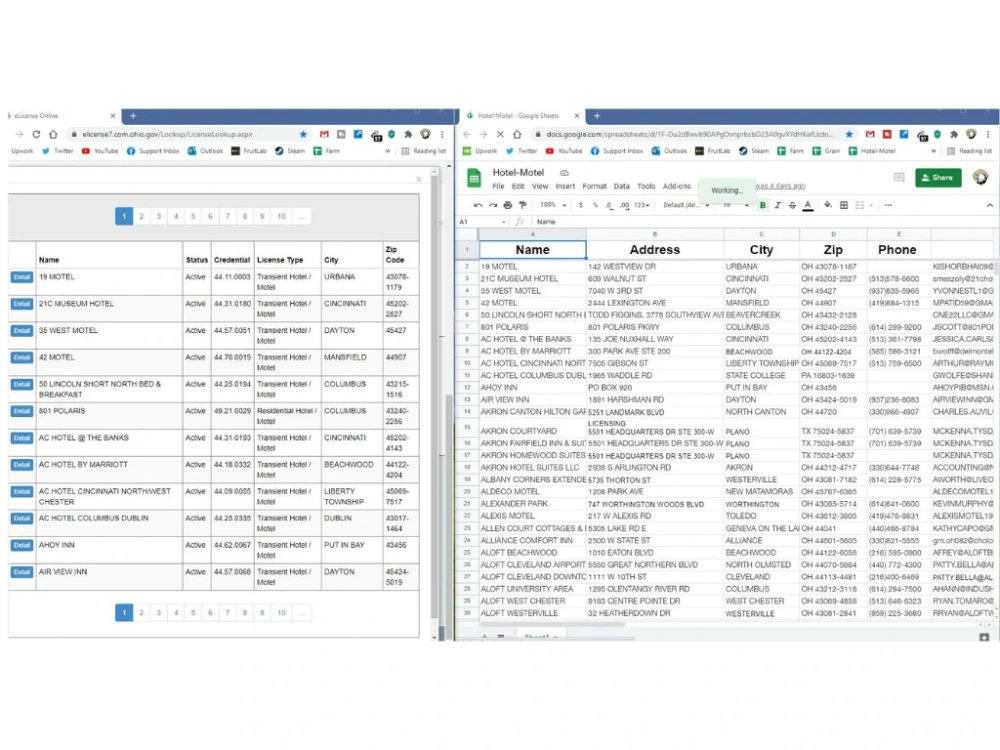Screen dimensions: 1000x750
Task: Click Detail button for AHOY INN
Action: (22, 545)
